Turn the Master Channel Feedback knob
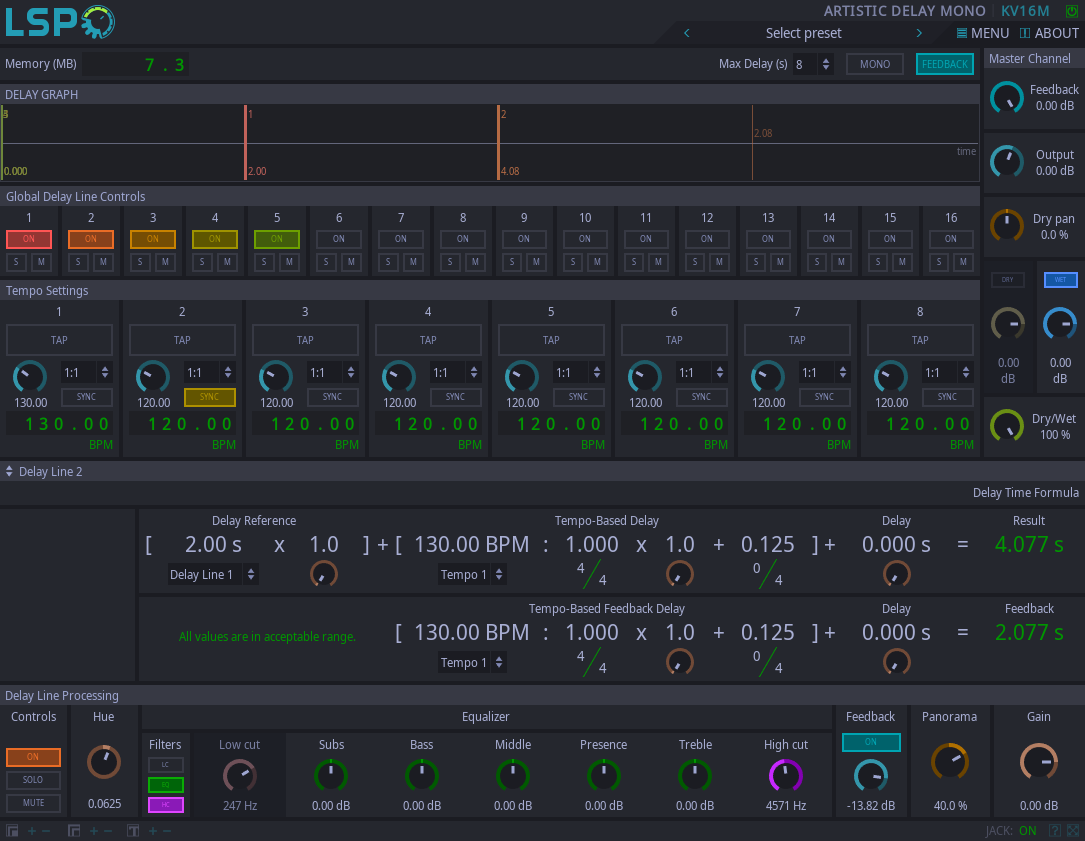 [x=1007, y=98]
